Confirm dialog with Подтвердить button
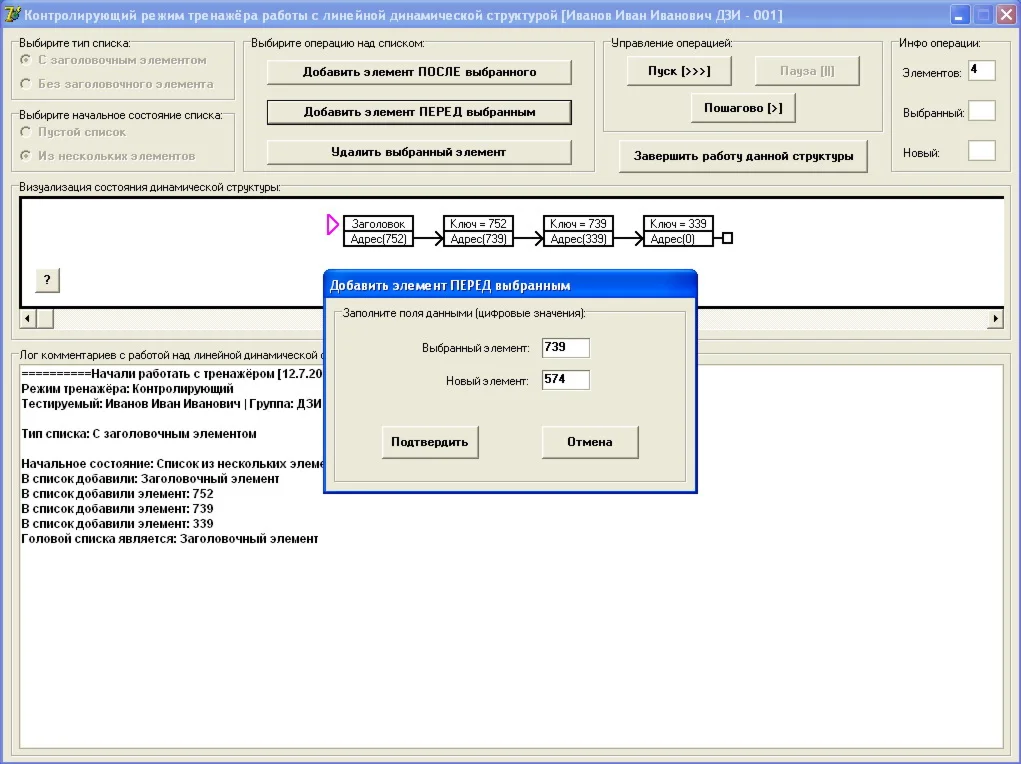The width and height of the screenshot is (1021, 764). click(430, 442)
